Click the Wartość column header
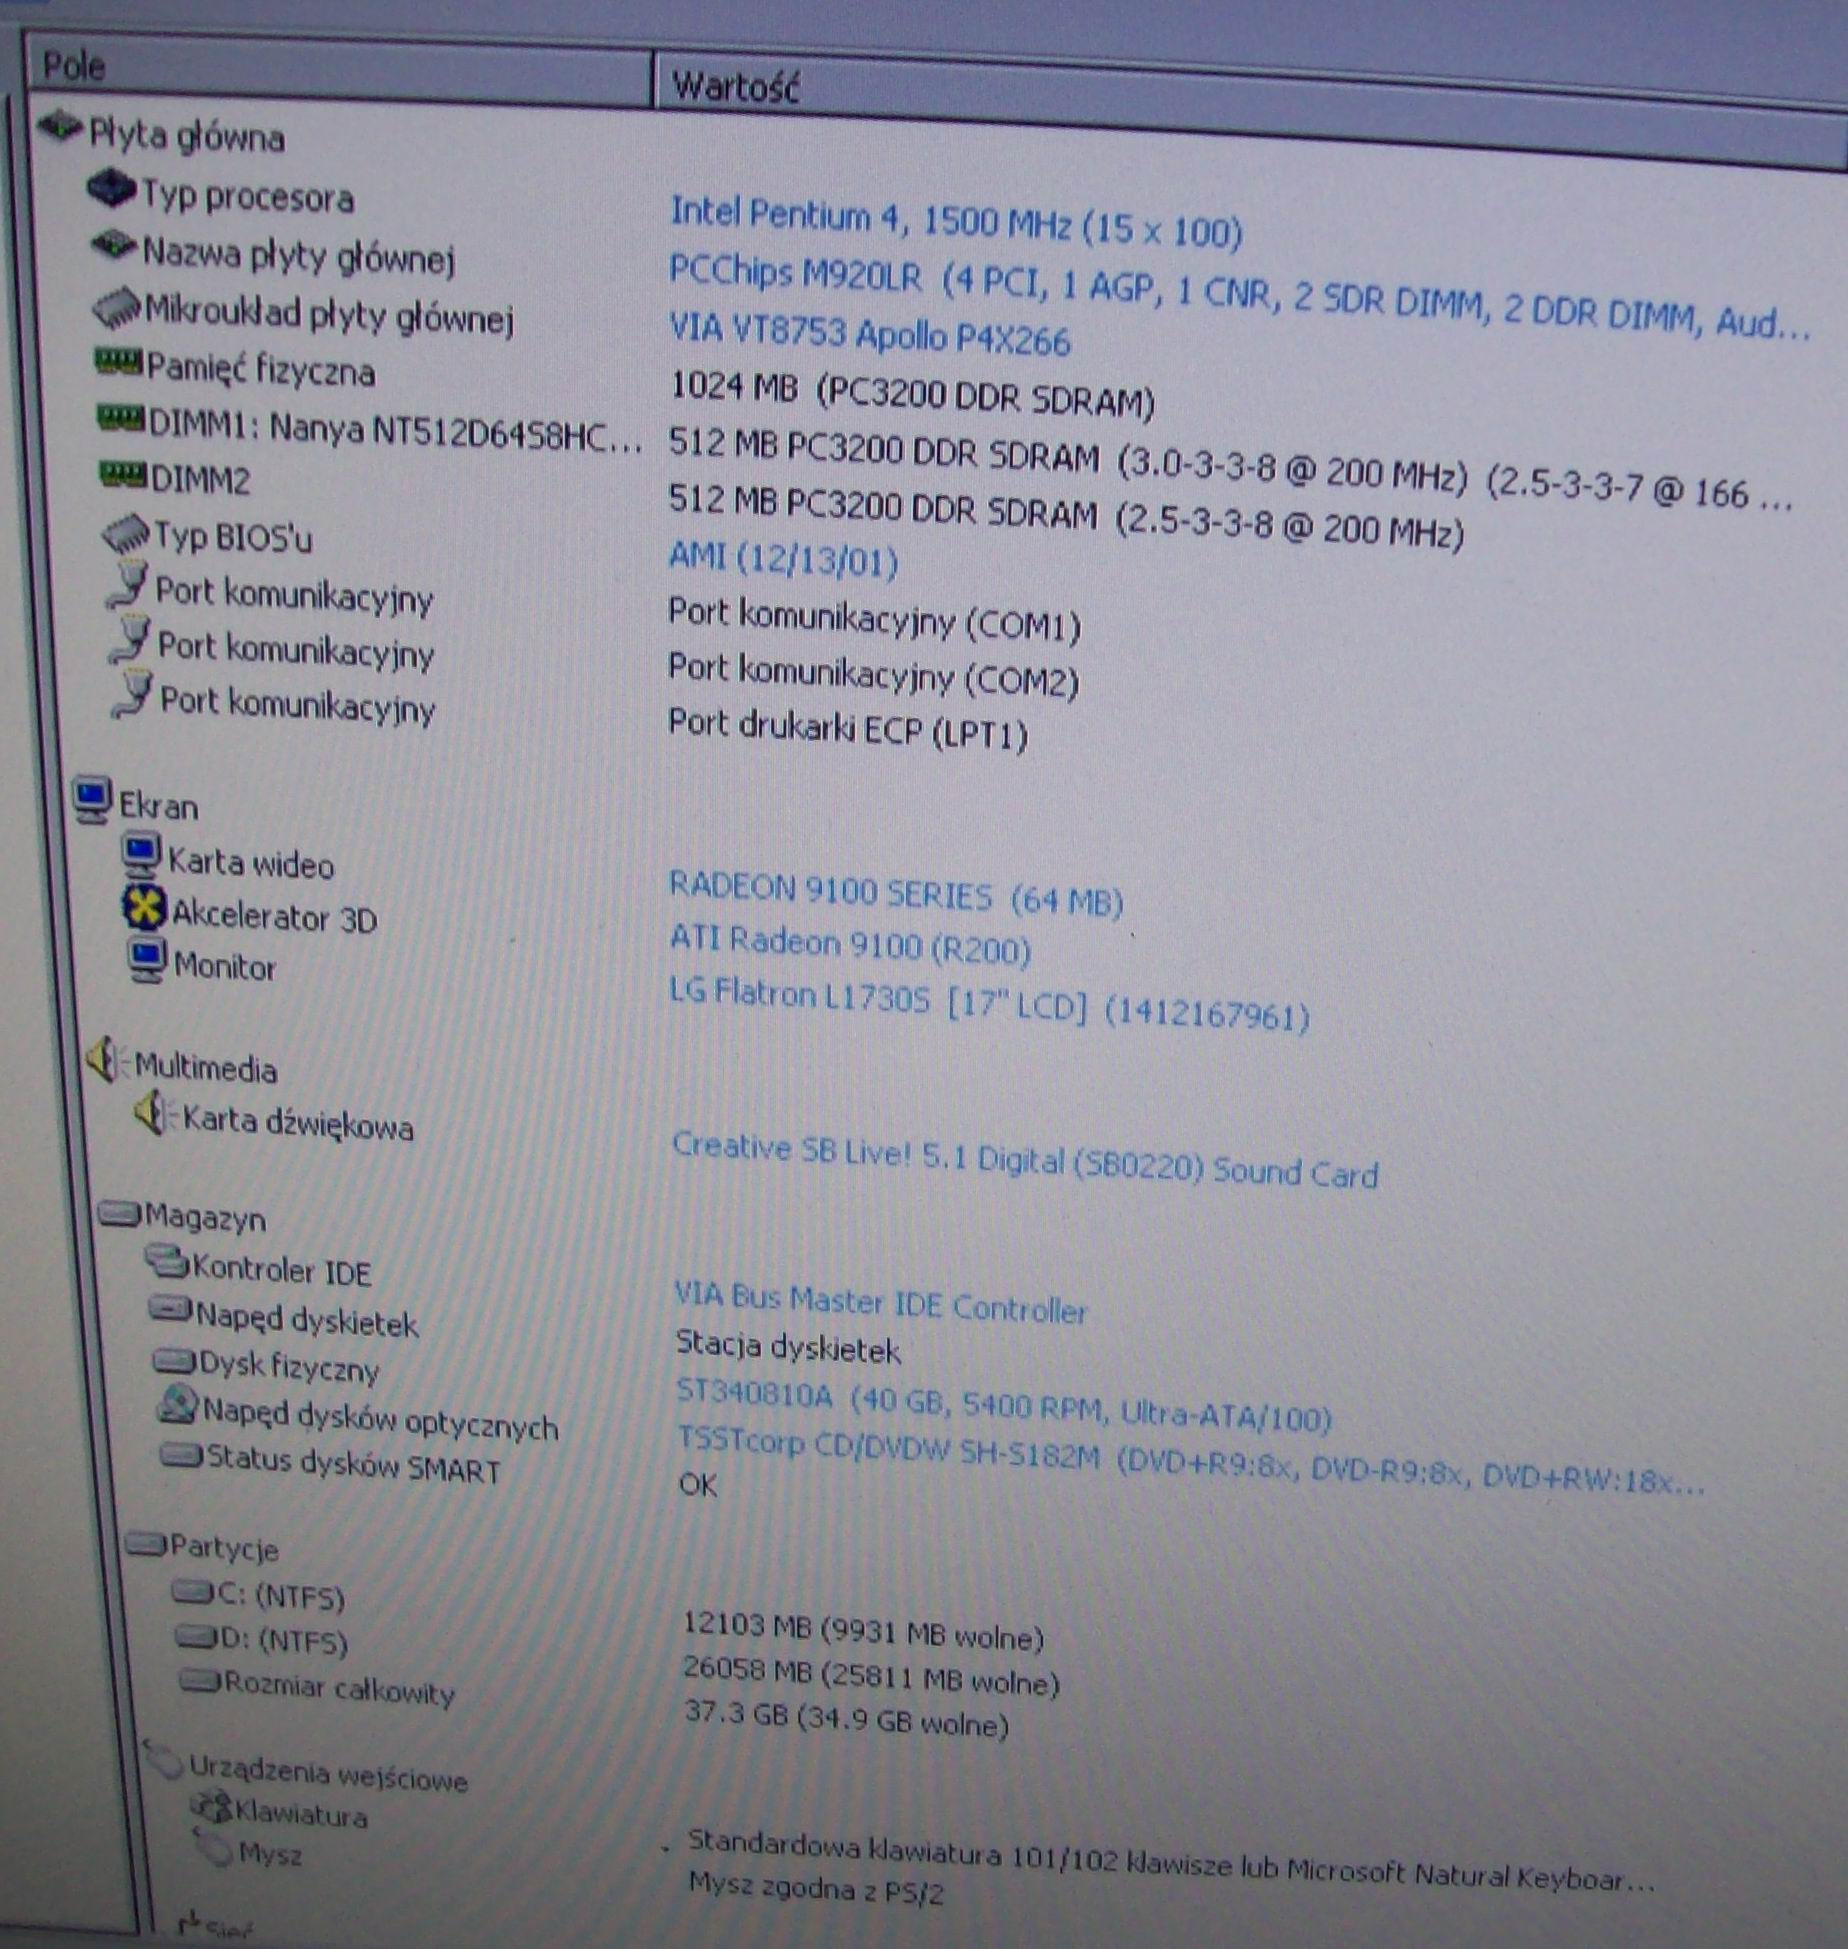Image resolution: width=1848 pixels, height=1949 pixels. coord(1250,112)
